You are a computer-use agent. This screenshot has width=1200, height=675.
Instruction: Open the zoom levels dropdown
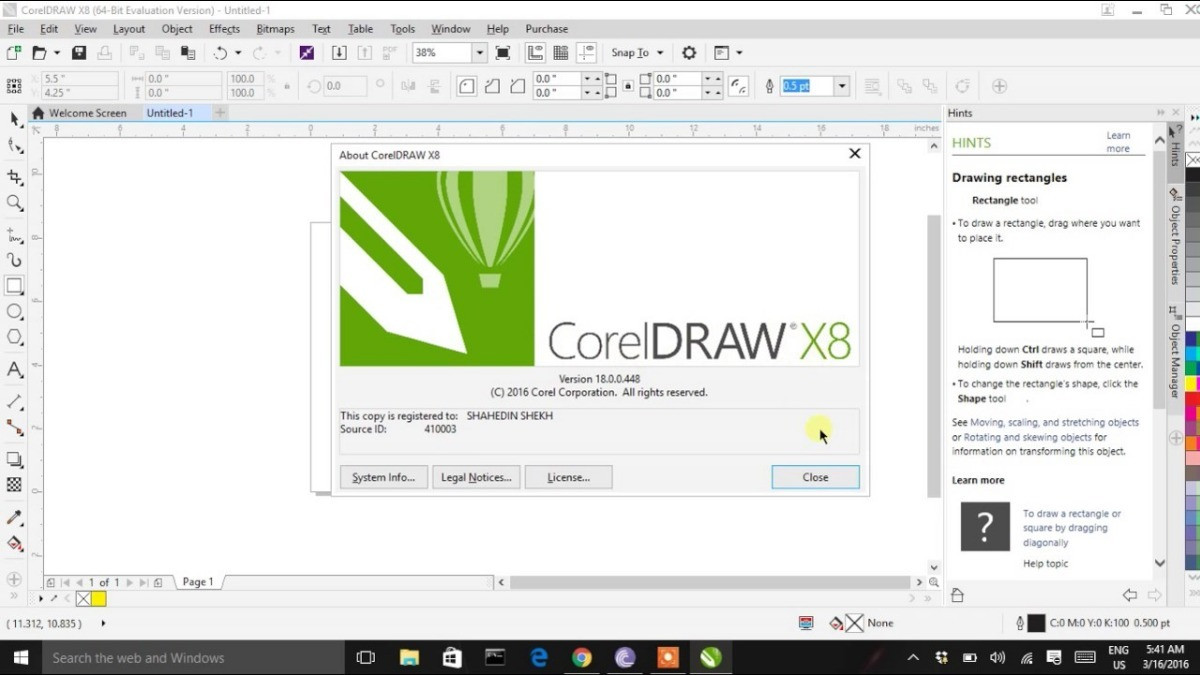click(x=479, y=52)
